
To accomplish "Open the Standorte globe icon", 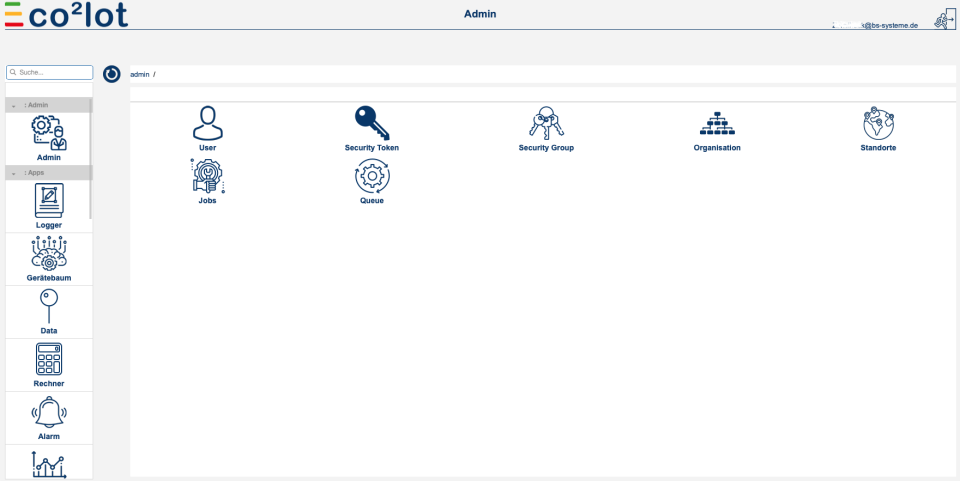I will (x=879, y=123).
